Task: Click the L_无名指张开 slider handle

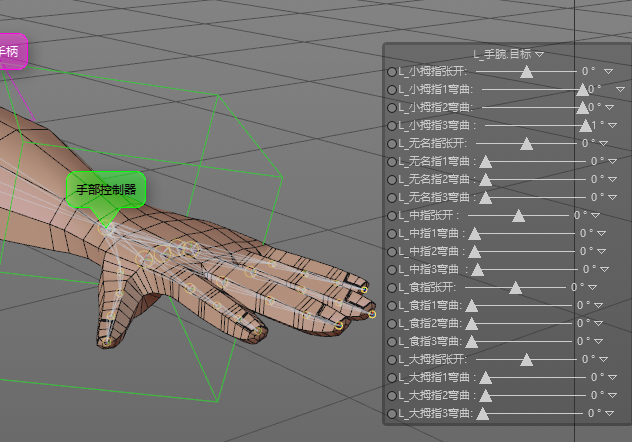Action: point(527,144)
